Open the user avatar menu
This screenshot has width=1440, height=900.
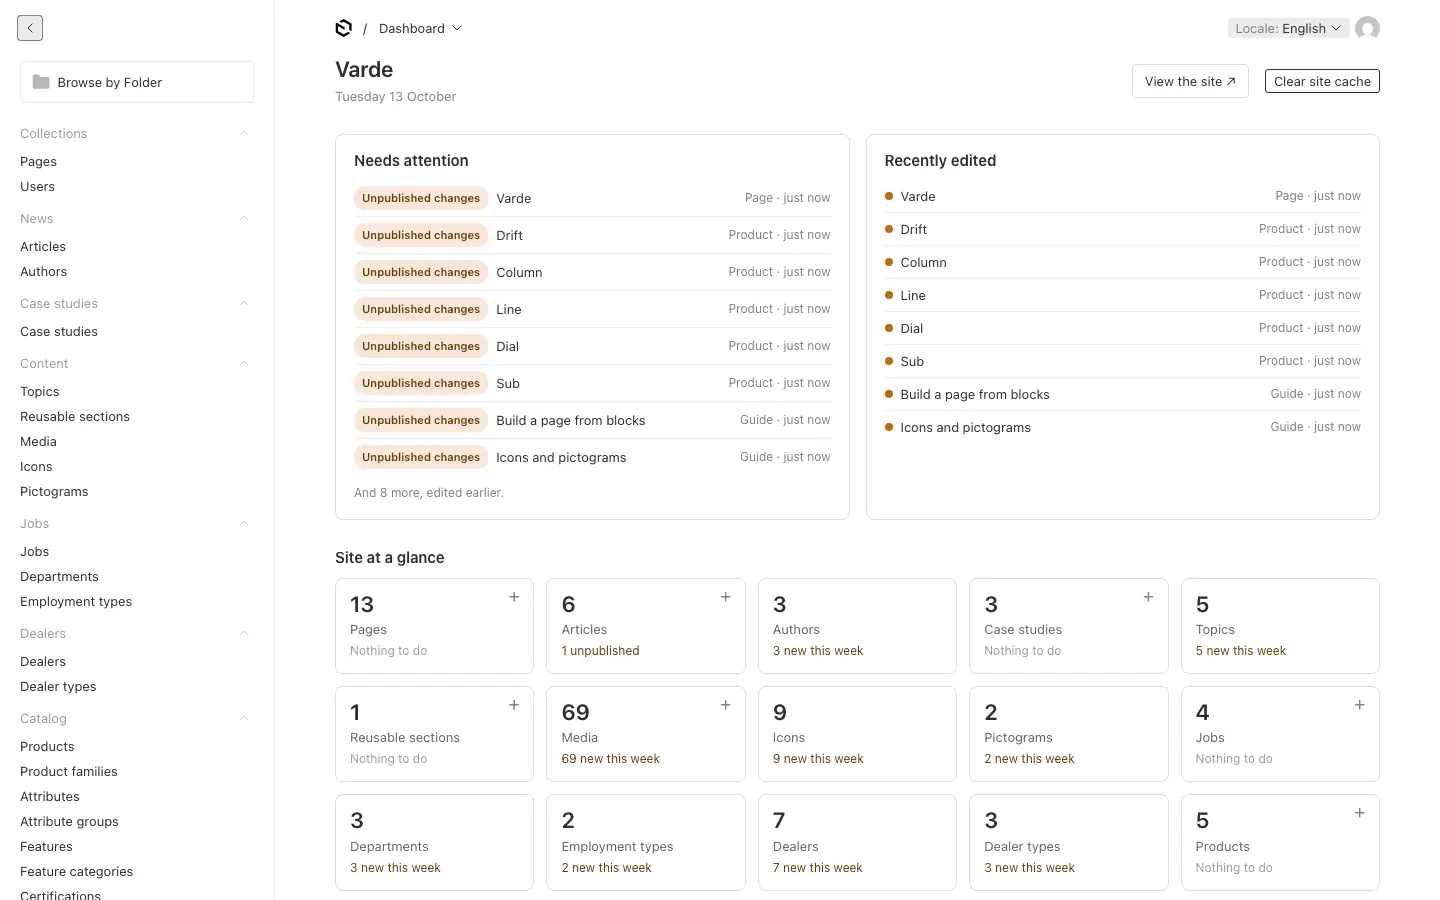click(x=1367, y=28)
